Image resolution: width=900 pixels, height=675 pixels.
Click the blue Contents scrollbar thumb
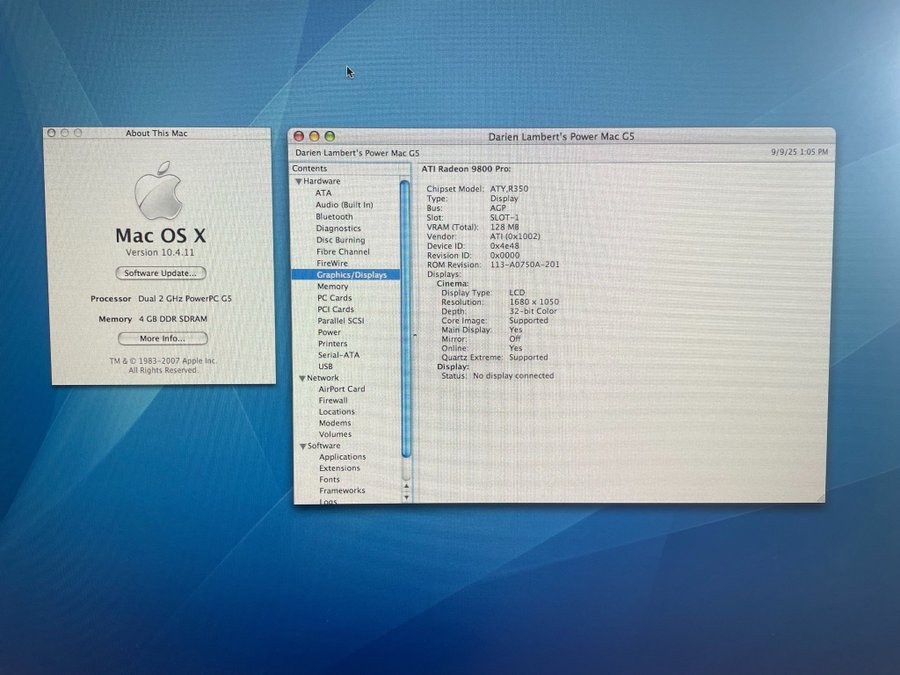pyautogui.click(x=405, y=319)
